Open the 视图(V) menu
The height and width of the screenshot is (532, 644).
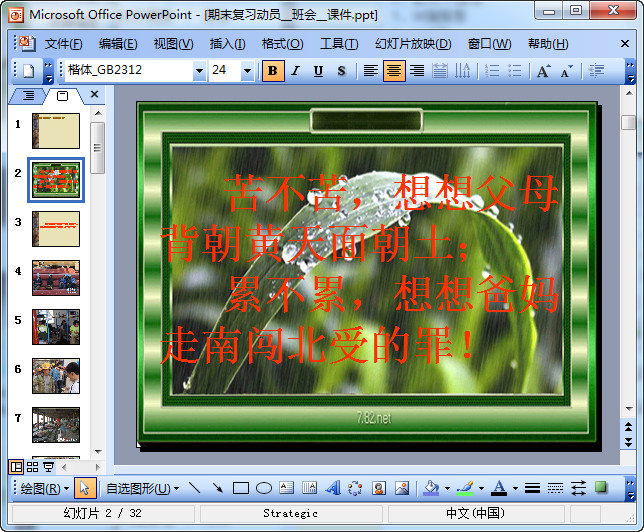point(173,44)
